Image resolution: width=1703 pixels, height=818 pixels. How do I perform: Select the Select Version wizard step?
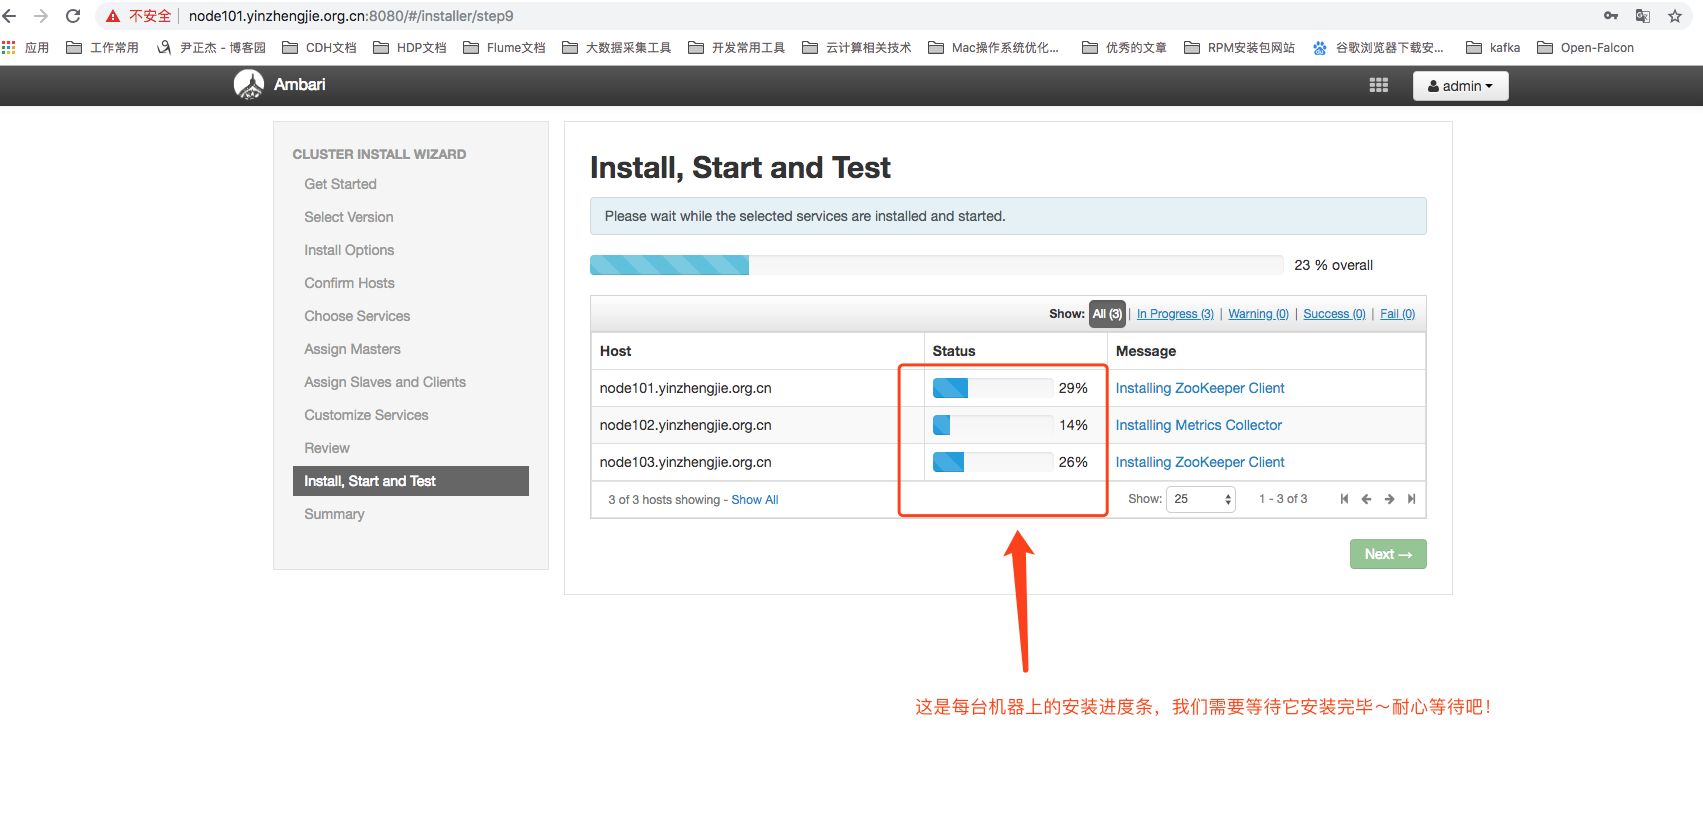tap(348, 217)
